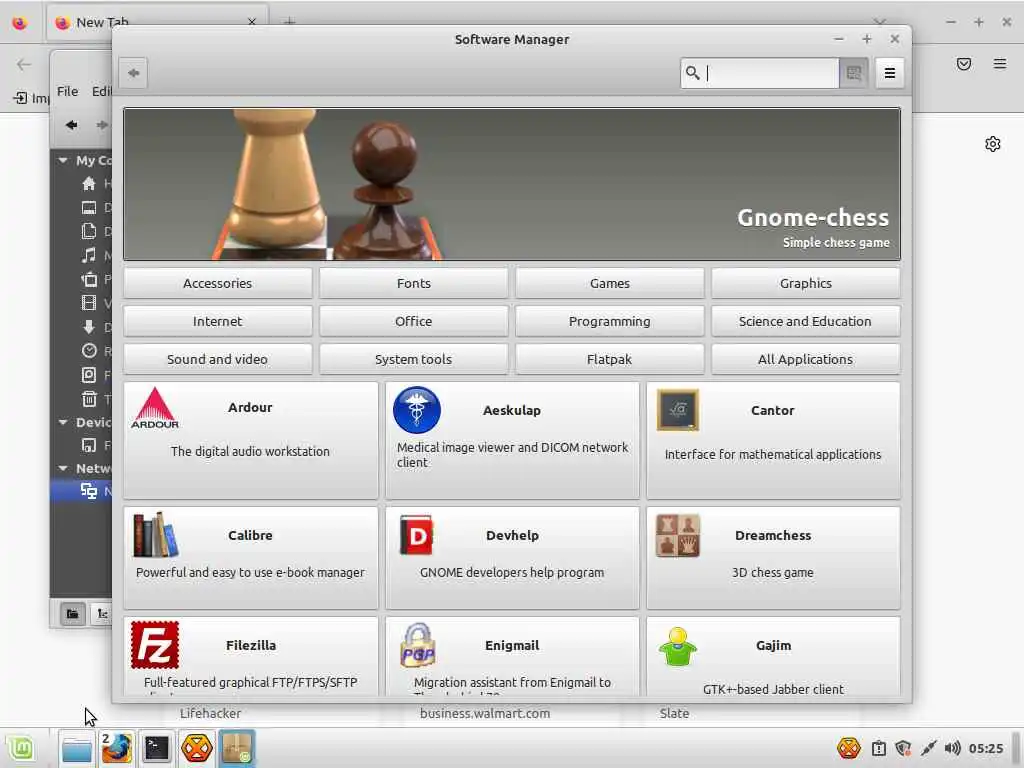Image resolution: width=1024 pixels, height=768 pixels.
Task: Open the Terminal from the taskbar
Action: (x=157, y=748)
